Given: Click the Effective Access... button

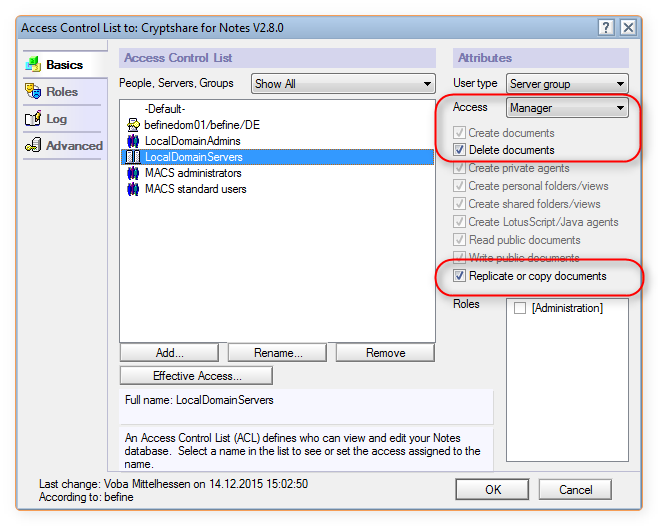Looking at the screenshot, I should [196, 376].
